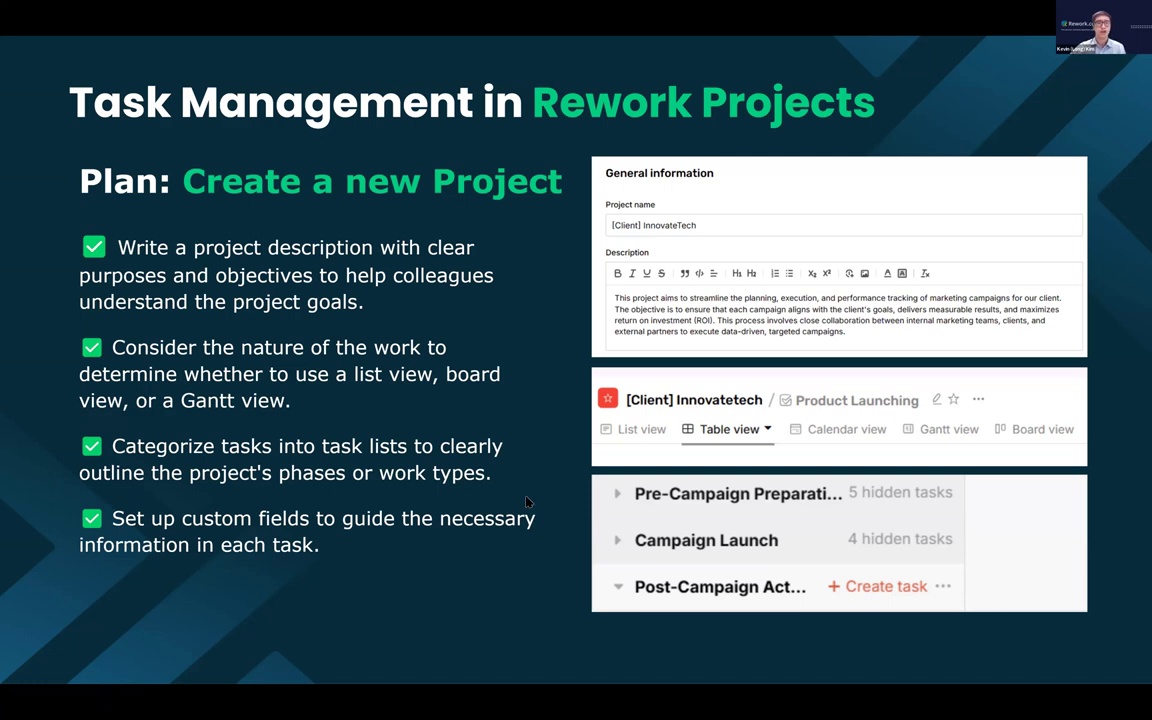Insert a code block in the description

[x=699, y=273]
